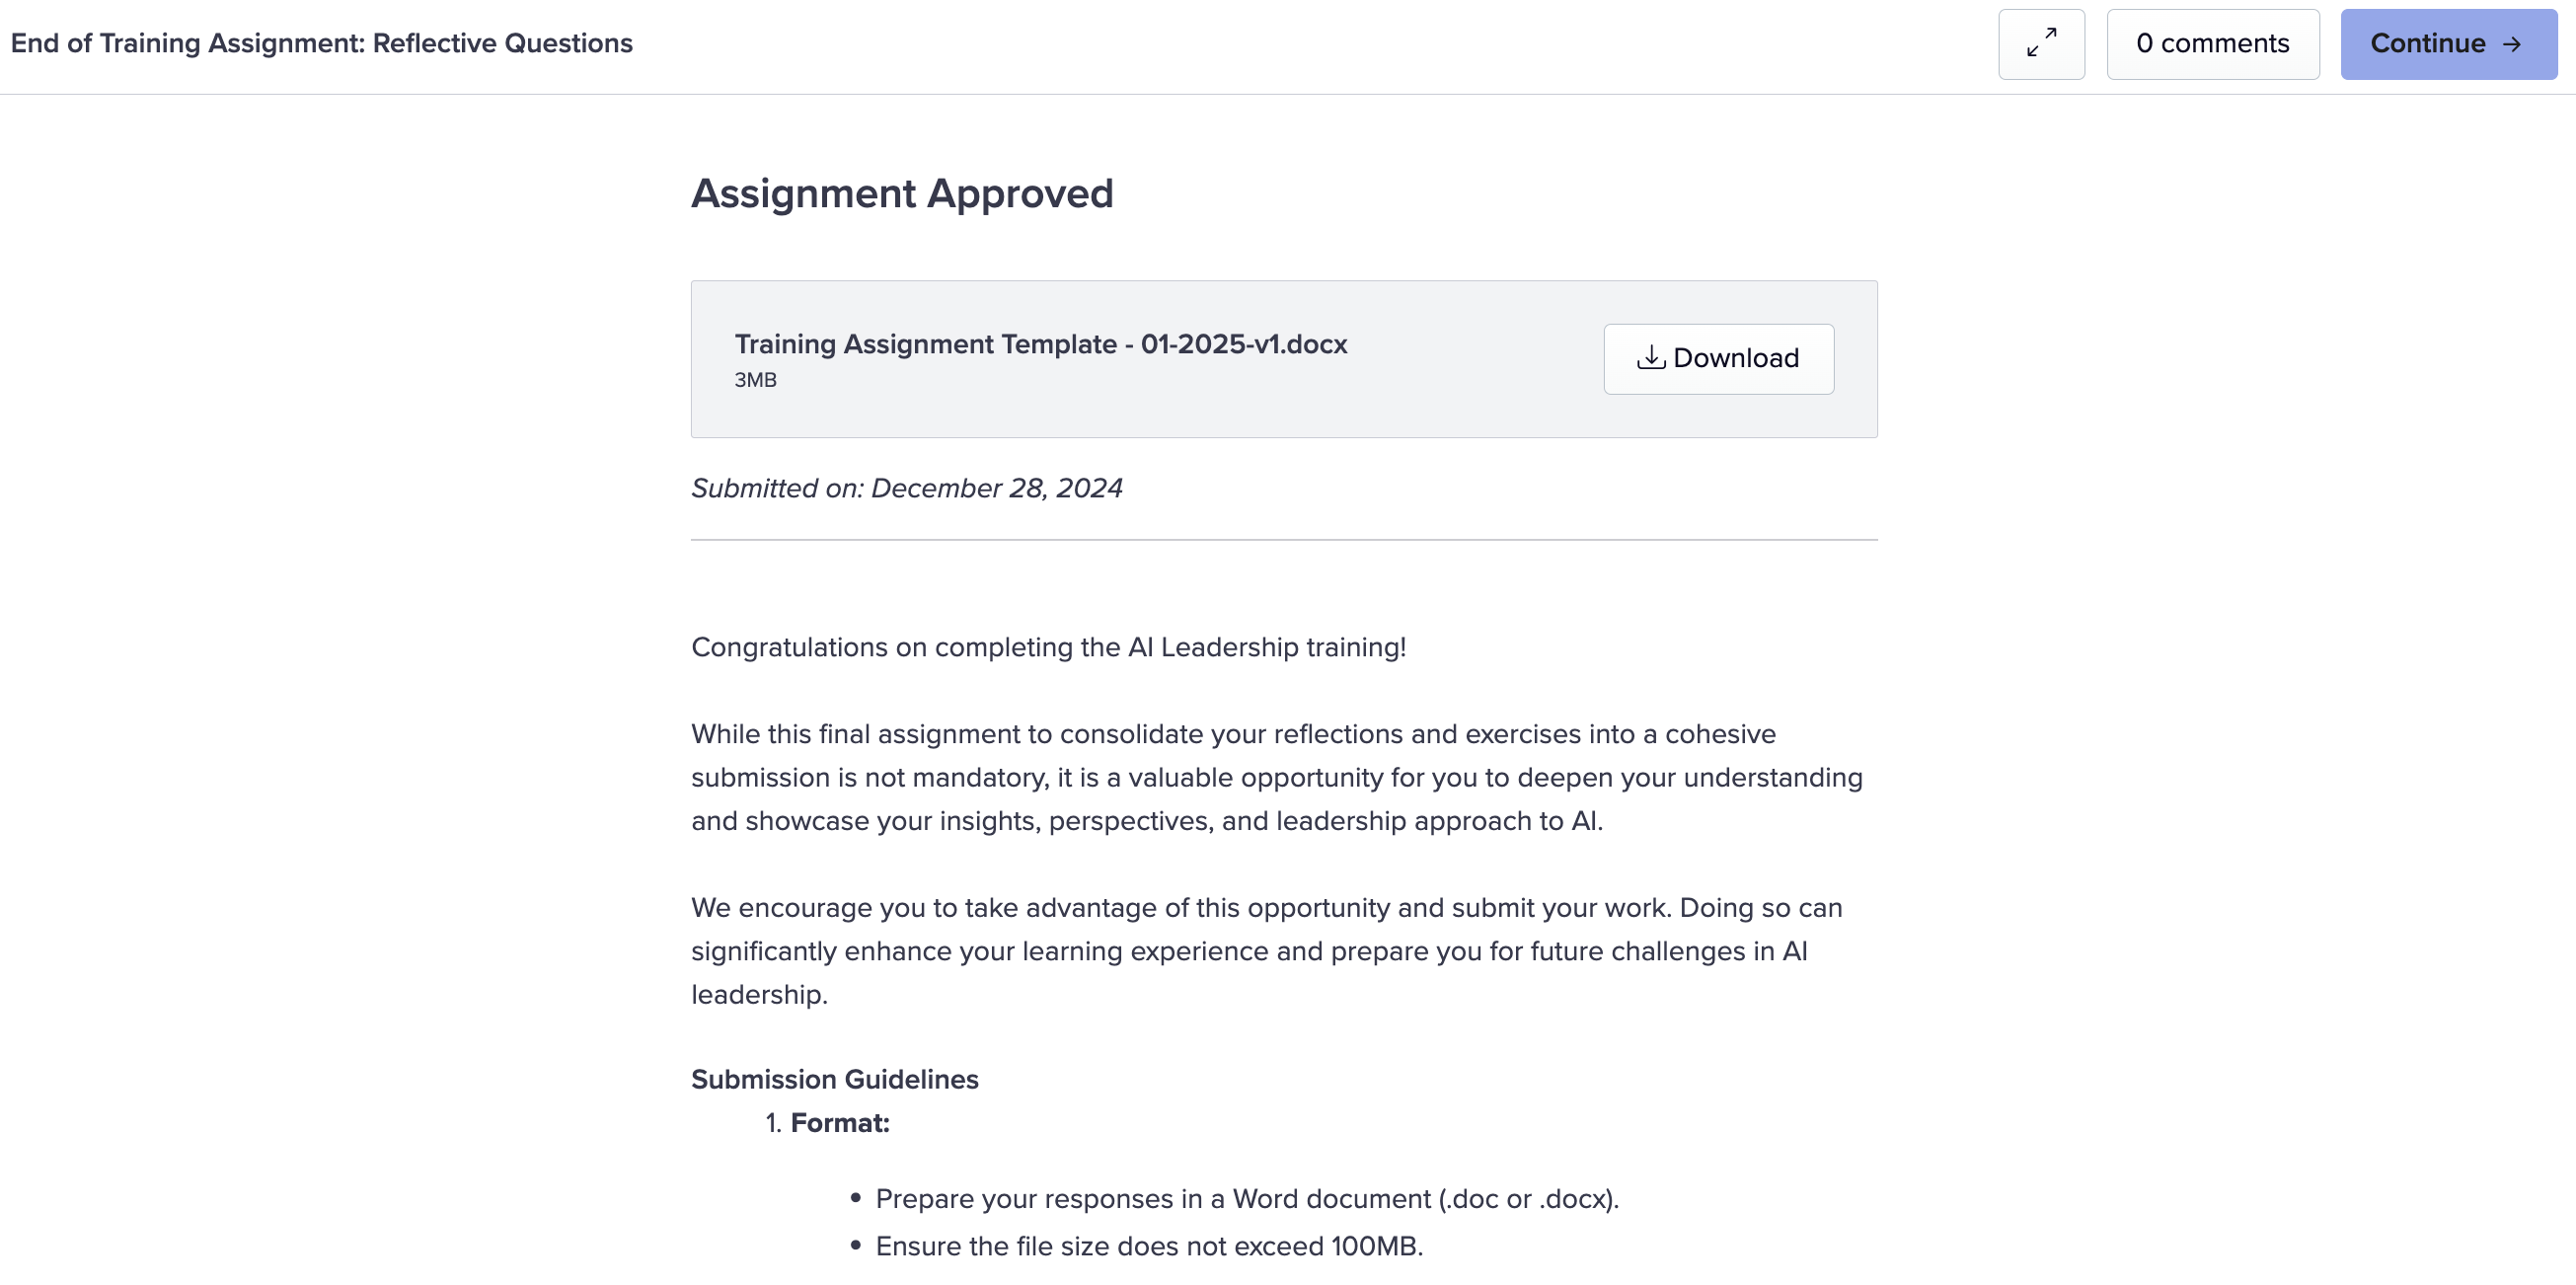
Task: Click the expand to fullscreen icon
Action: [x=2041, y=44]
